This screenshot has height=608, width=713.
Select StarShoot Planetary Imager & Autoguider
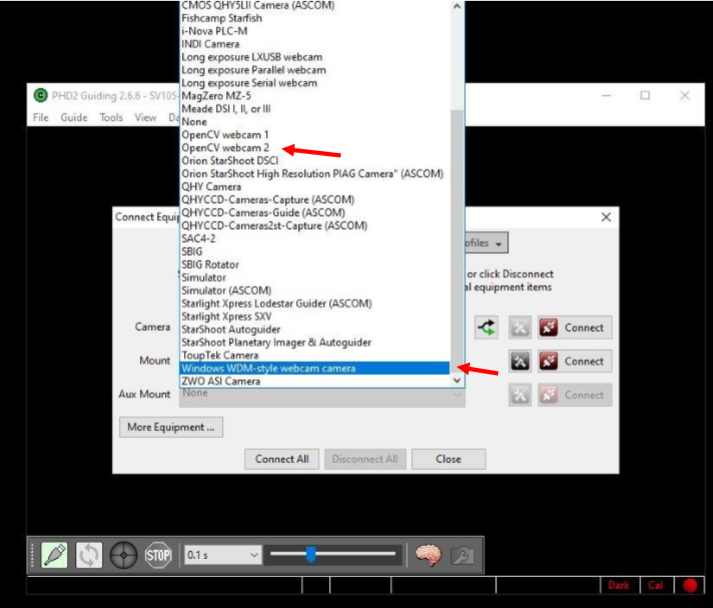pos(315,342)
